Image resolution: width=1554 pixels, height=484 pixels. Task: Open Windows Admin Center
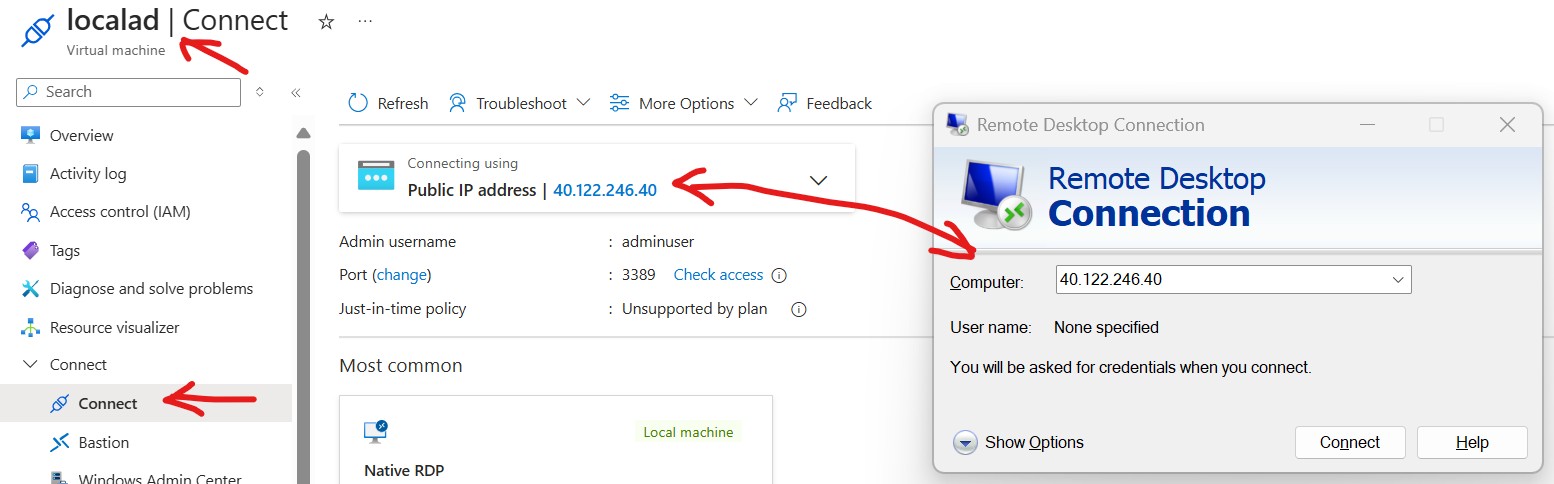(160, 478)
